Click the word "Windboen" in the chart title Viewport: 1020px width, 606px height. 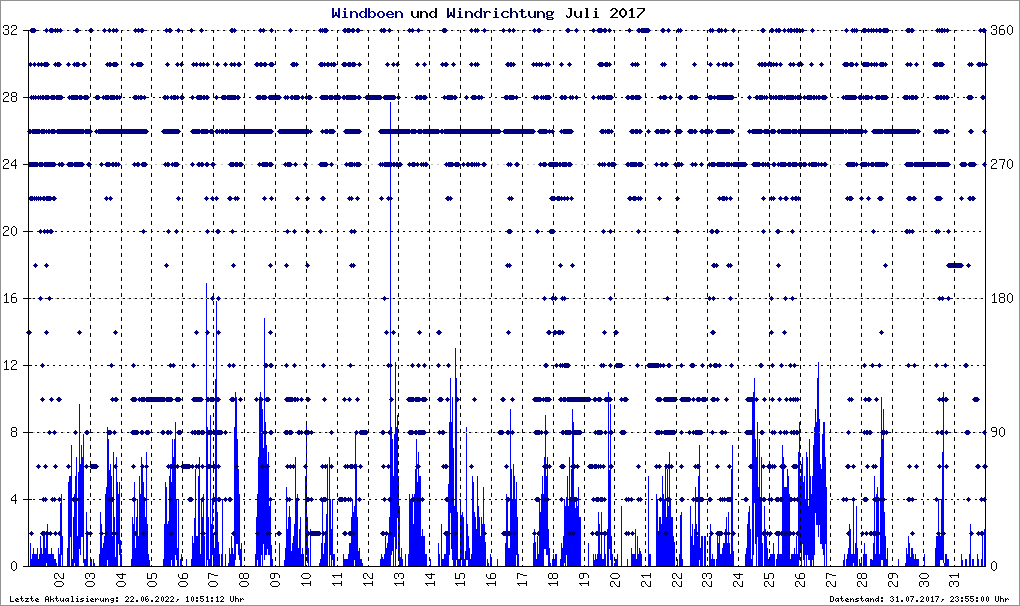click(368, 13)
